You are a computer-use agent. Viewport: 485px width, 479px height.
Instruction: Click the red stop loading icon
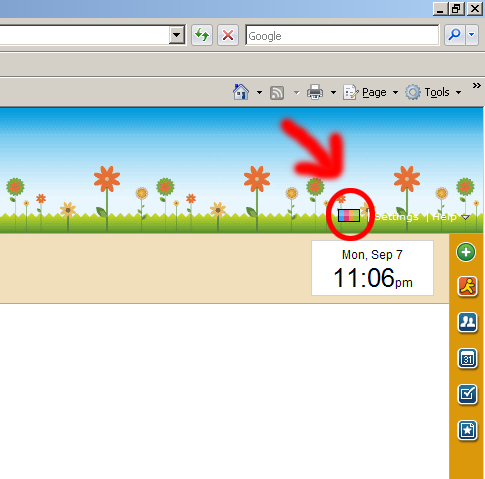pos(228,35)
